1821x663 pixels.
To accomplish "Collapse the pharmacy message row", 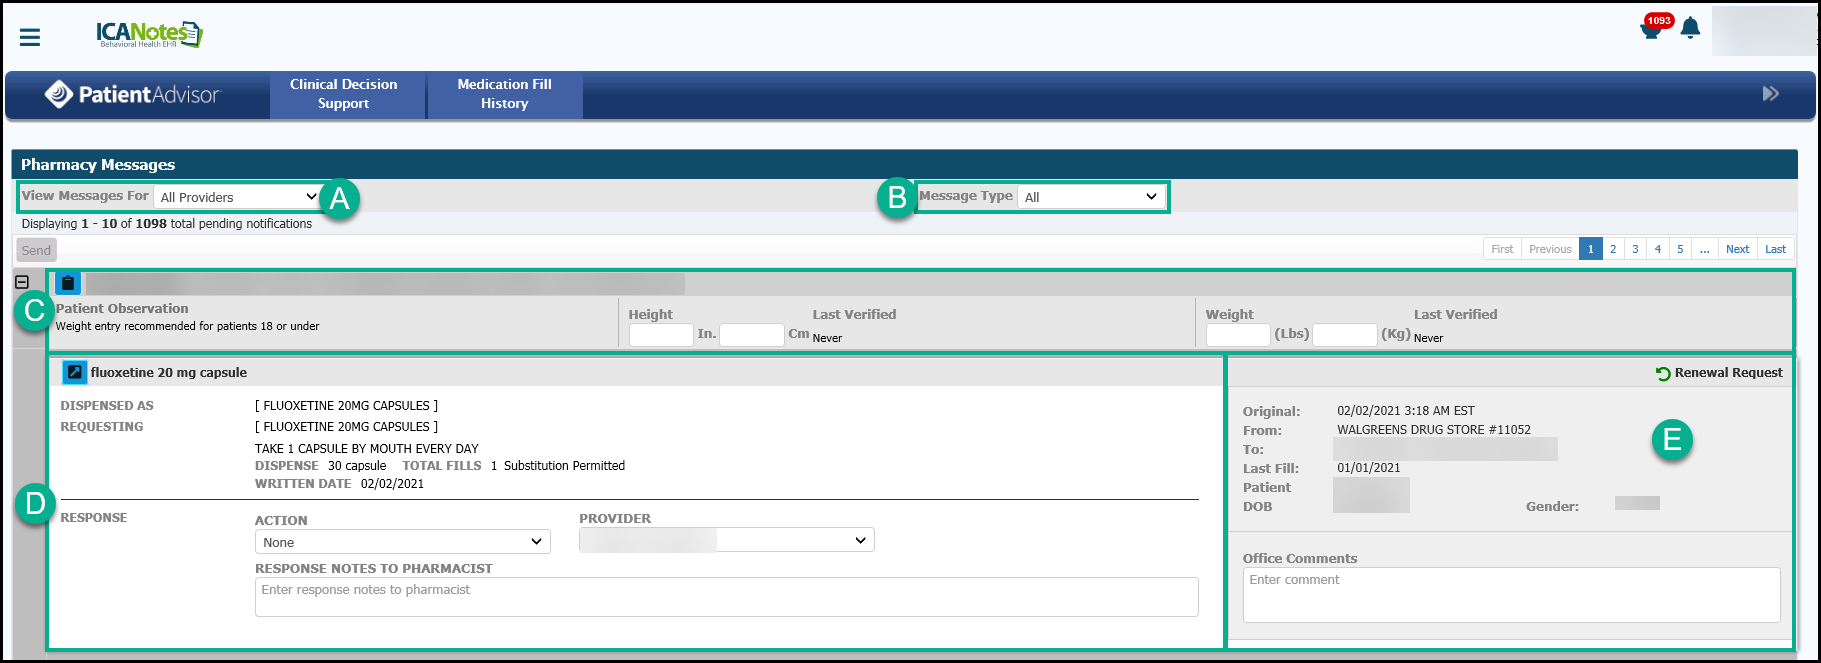I will click(22, 282).
